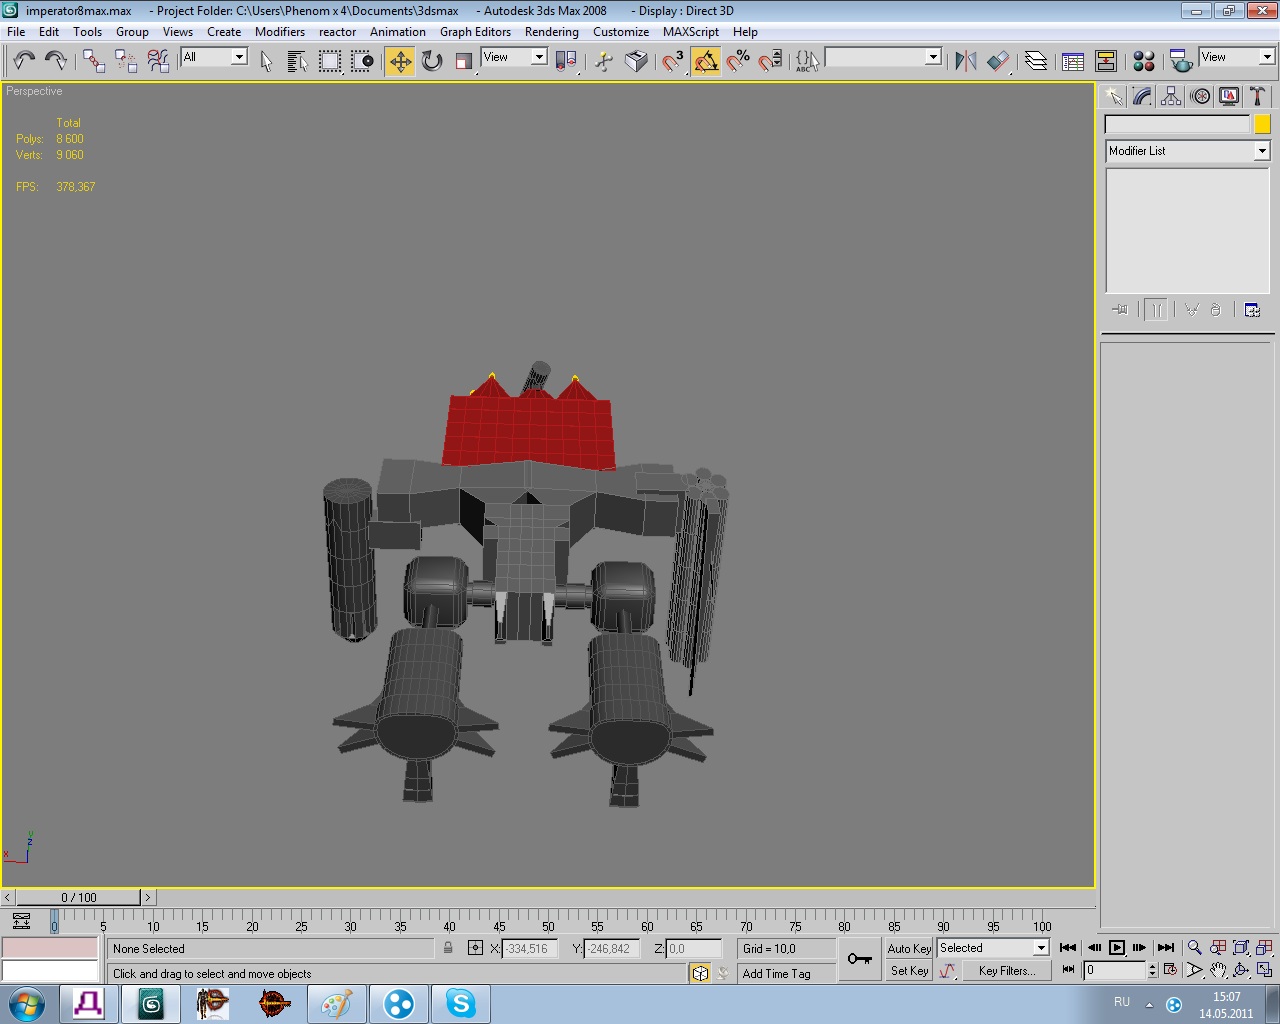
Task: Click the X coordinate field
Action: tap(529, 949)
